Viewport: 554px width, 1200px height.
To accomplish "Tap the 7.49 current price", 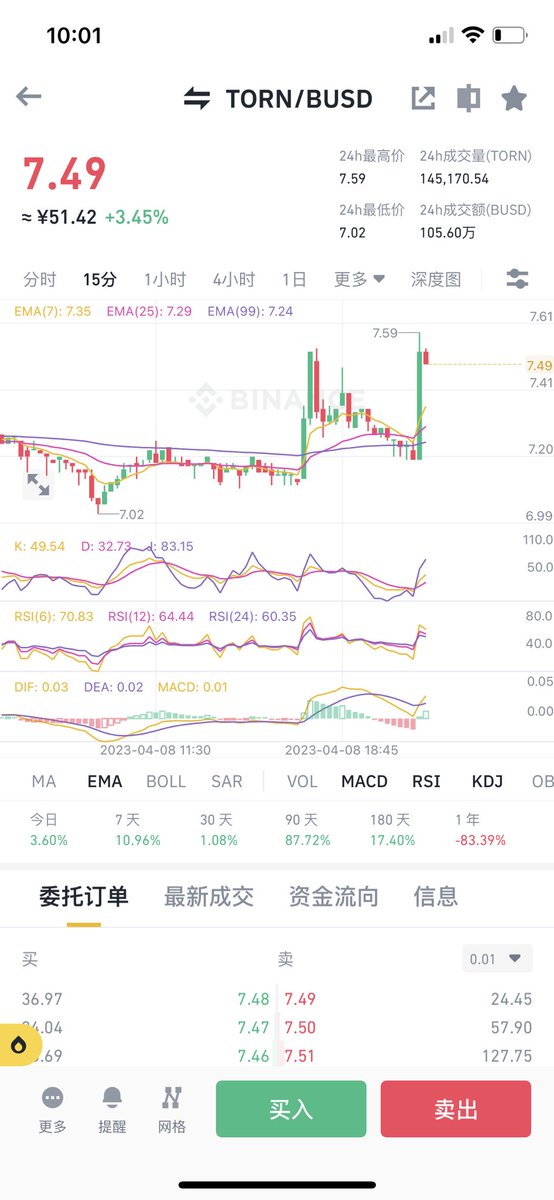I will click(64, 174).
